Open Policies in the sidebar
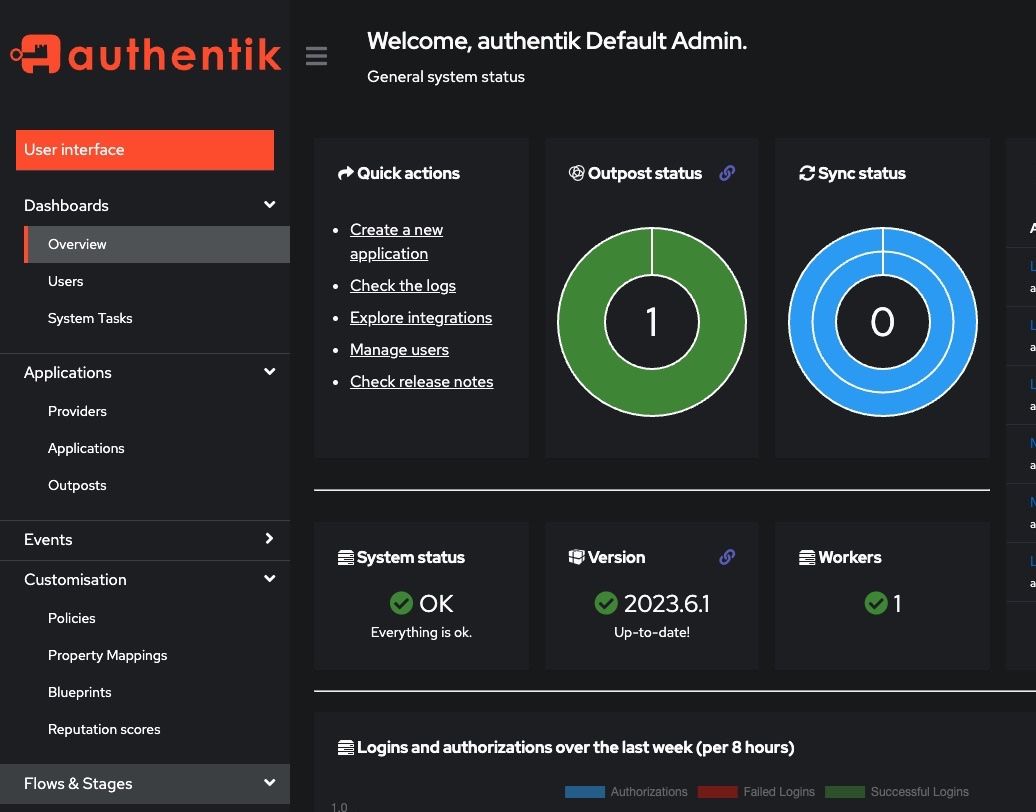Viewport: 1036px width, 812px height. click(x=71, y=618)
